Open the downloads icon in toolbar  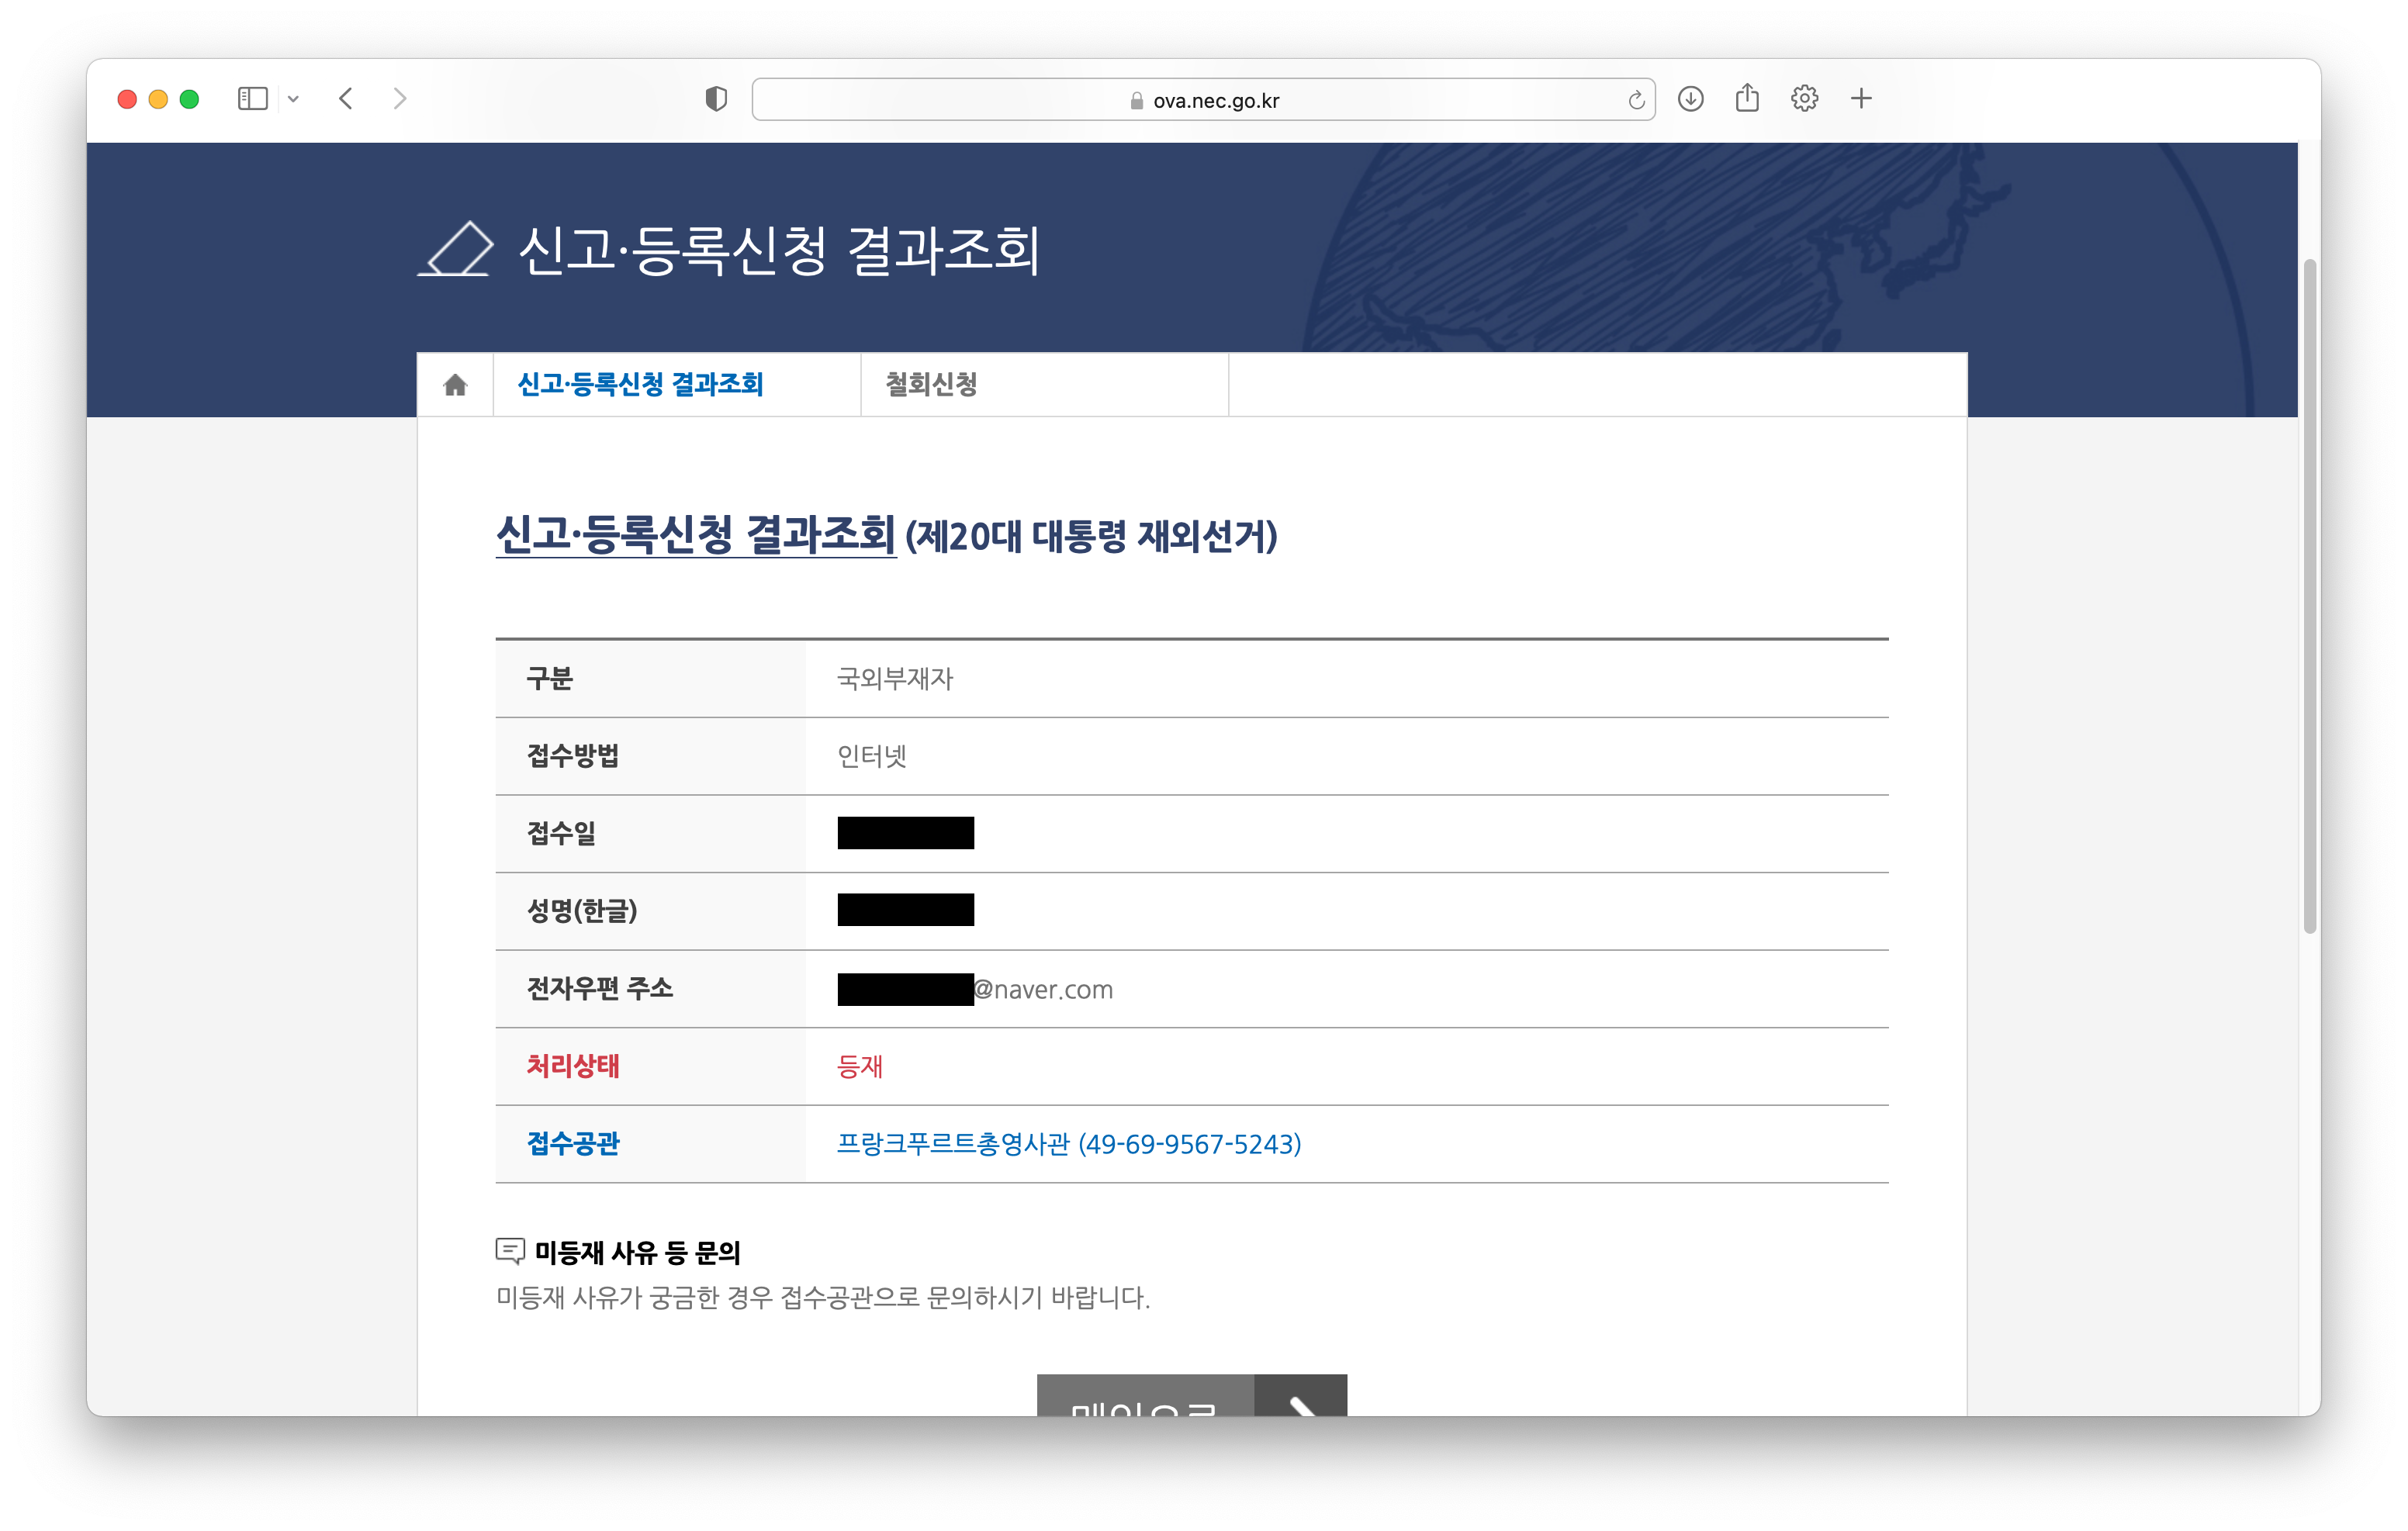point(1690,98)
